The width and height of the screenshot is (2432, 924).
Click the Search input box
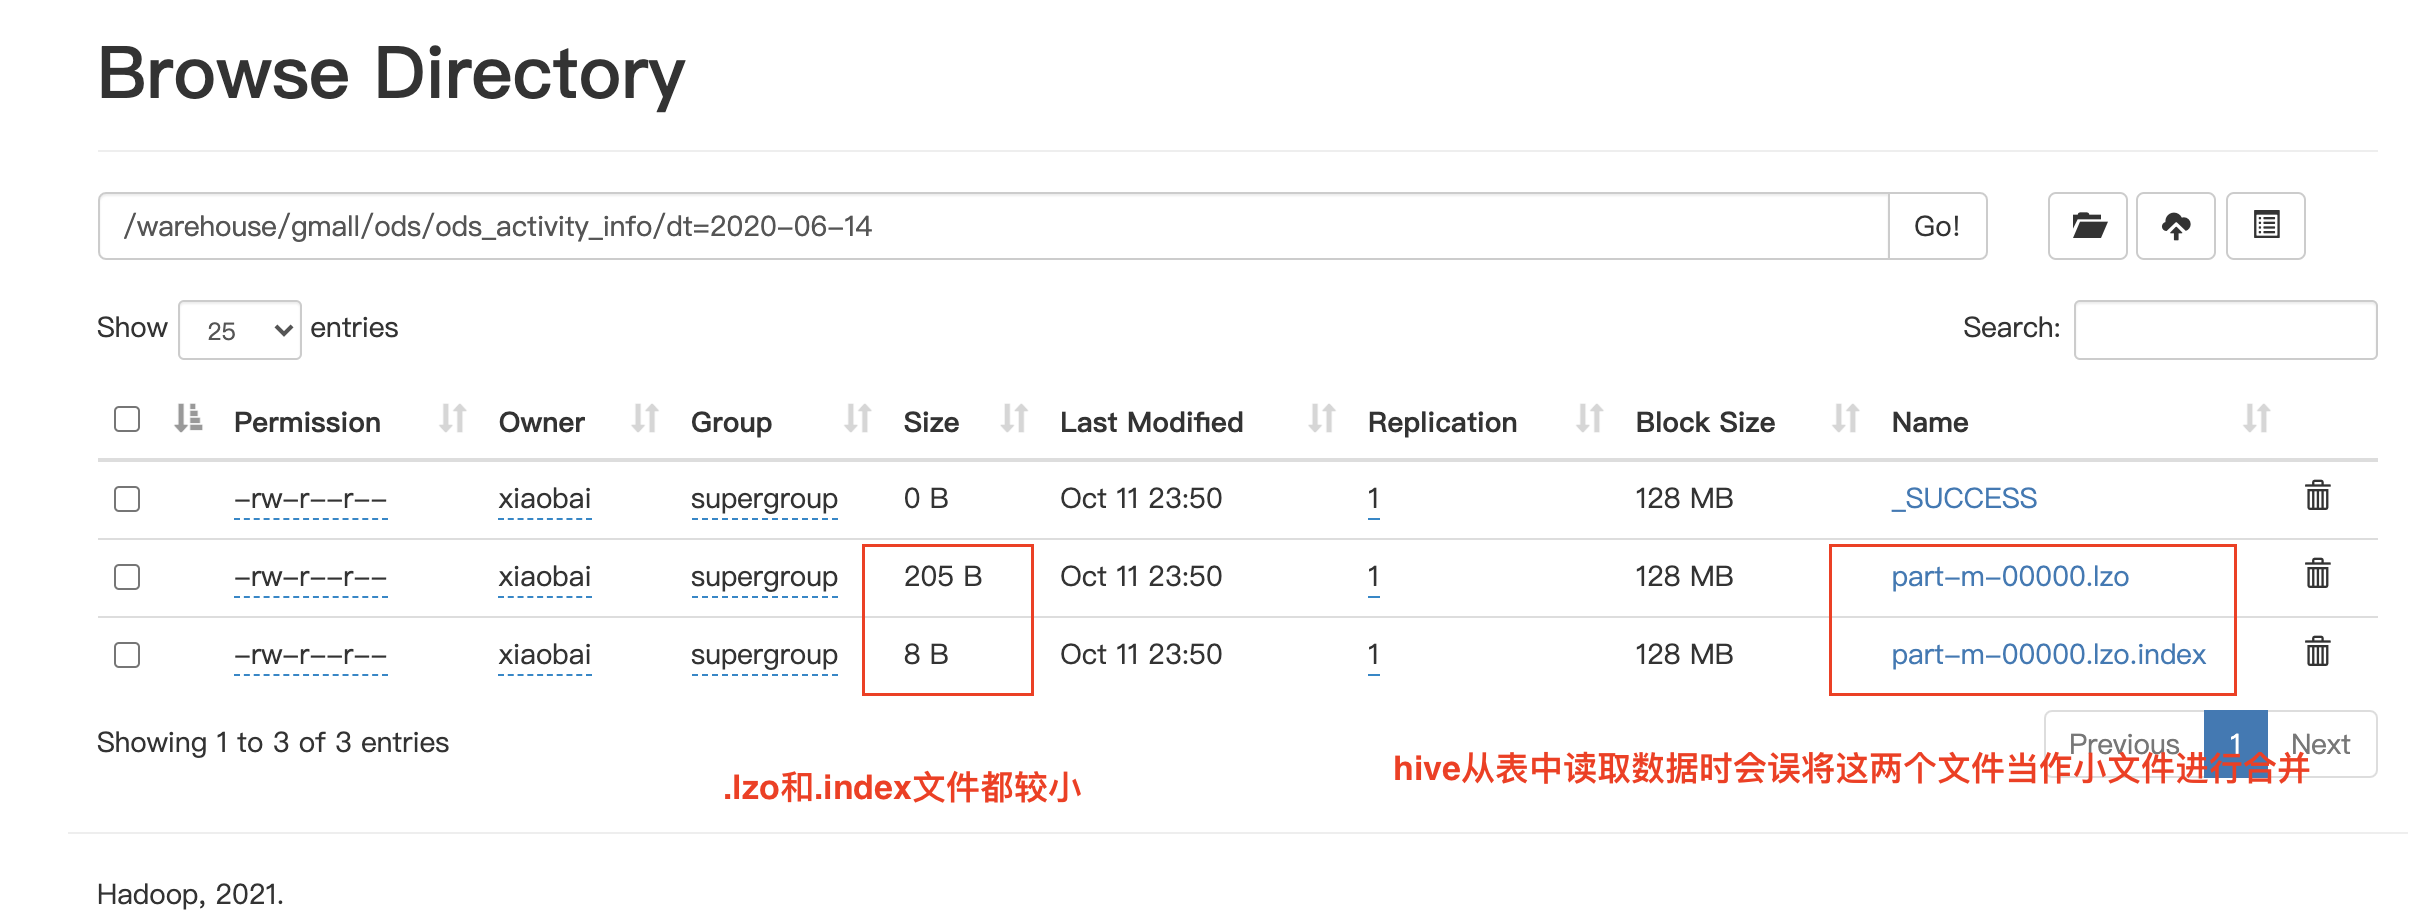[2226, 330]
